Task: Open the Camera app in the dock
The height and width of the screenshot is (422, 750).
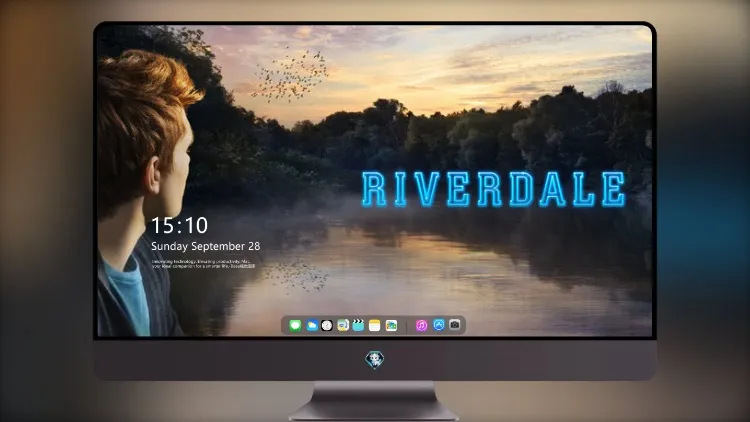Action: click(x=455, y=325)
